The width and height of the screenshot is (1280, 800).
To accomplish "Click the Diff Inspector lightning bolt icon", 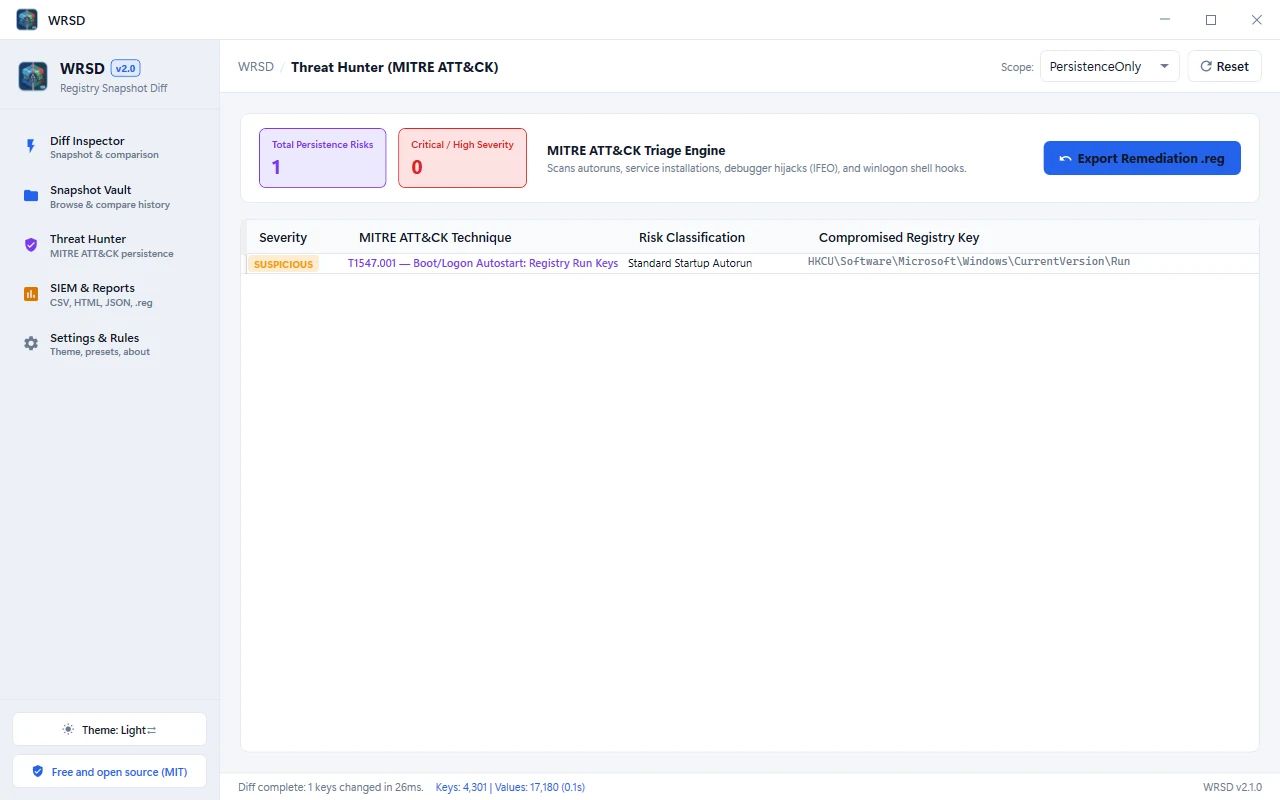I will tap(31, 146).
